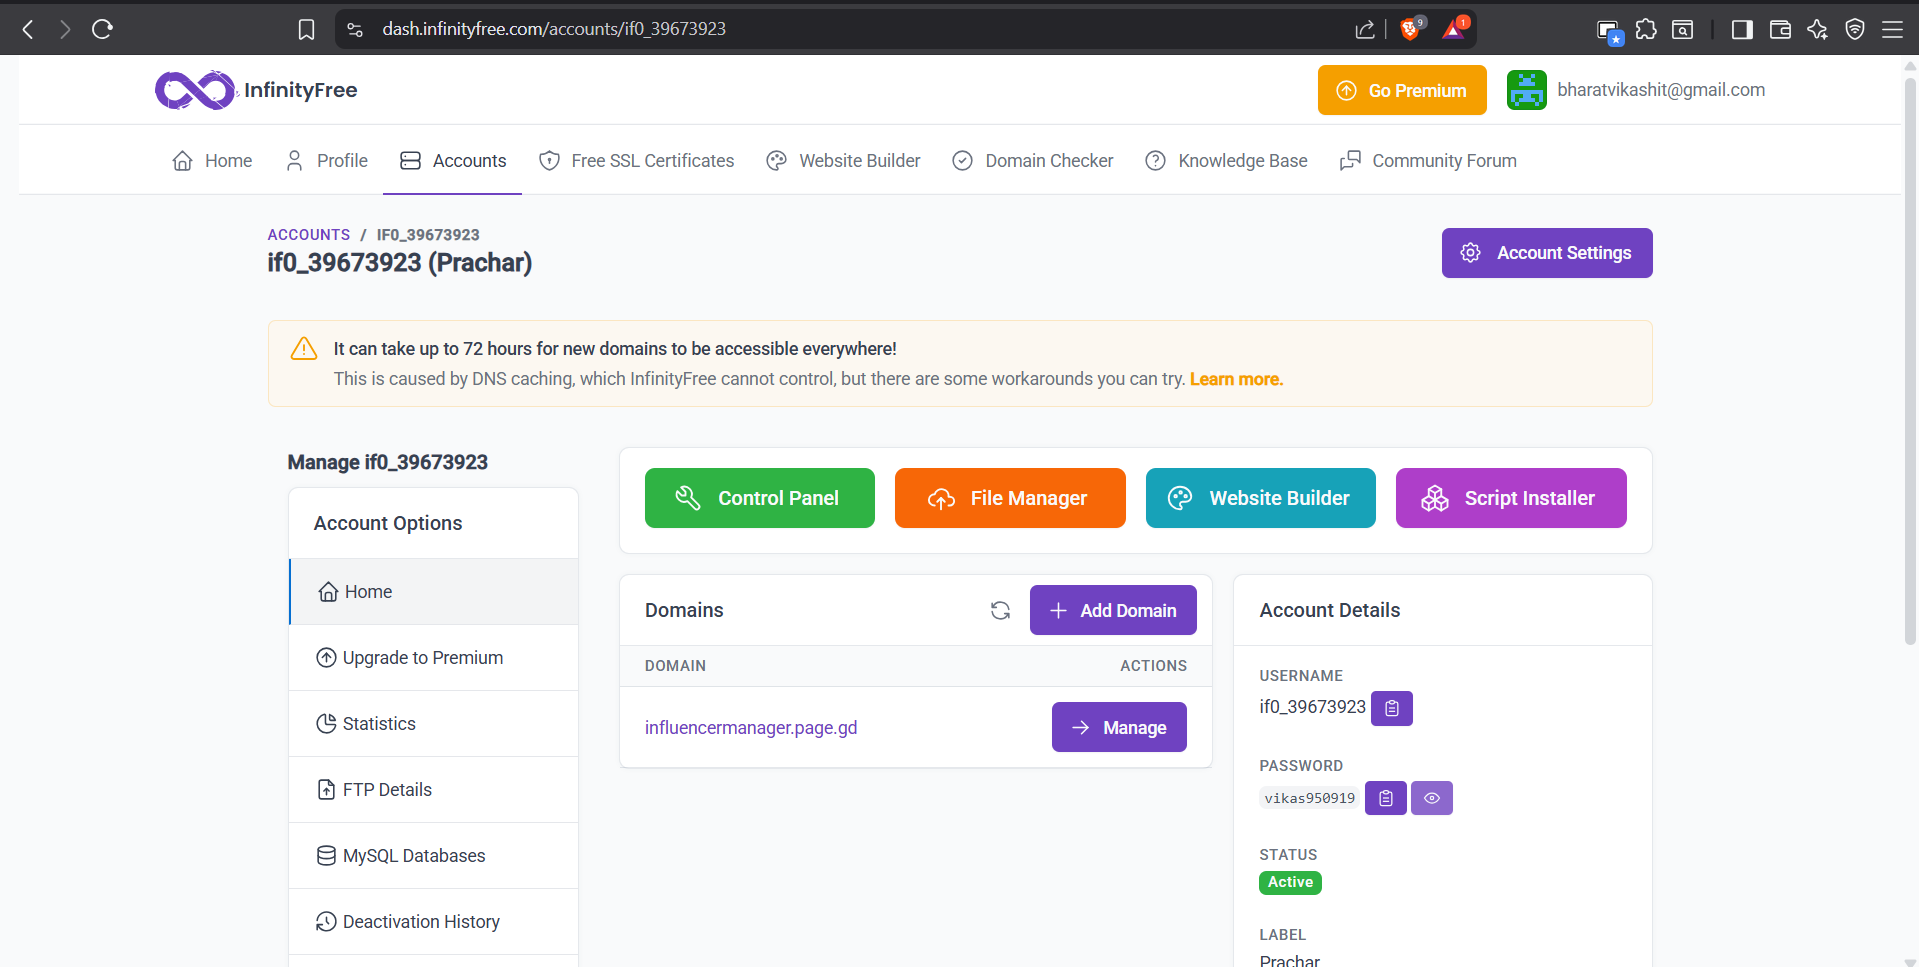Manage influencermanager.page.gd domain

pos(1119,727)
